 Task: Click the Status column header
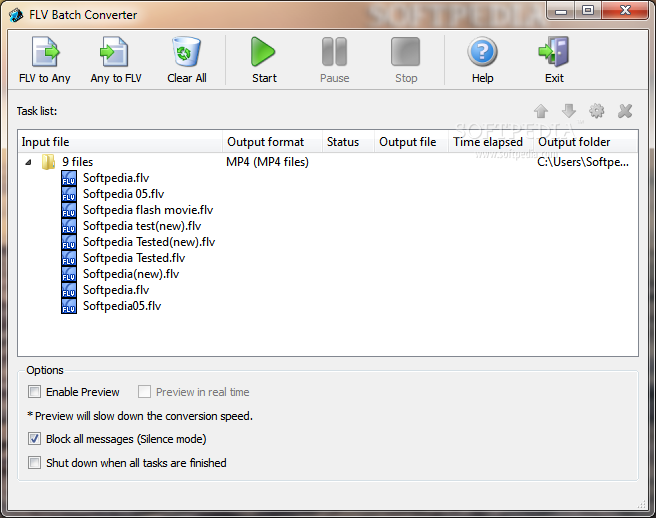[x=348, y=142]
